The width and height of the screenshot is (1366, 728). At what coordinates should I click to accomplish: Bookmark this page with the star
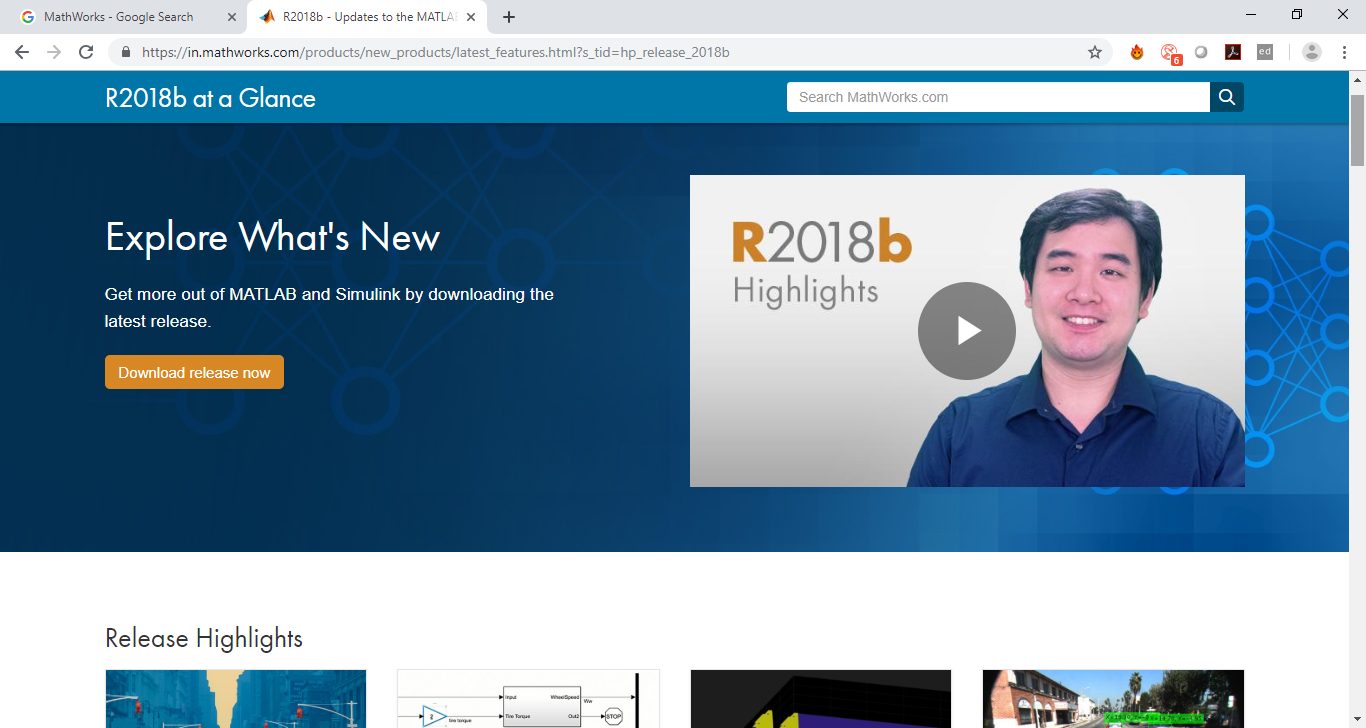coord(1095,51)
